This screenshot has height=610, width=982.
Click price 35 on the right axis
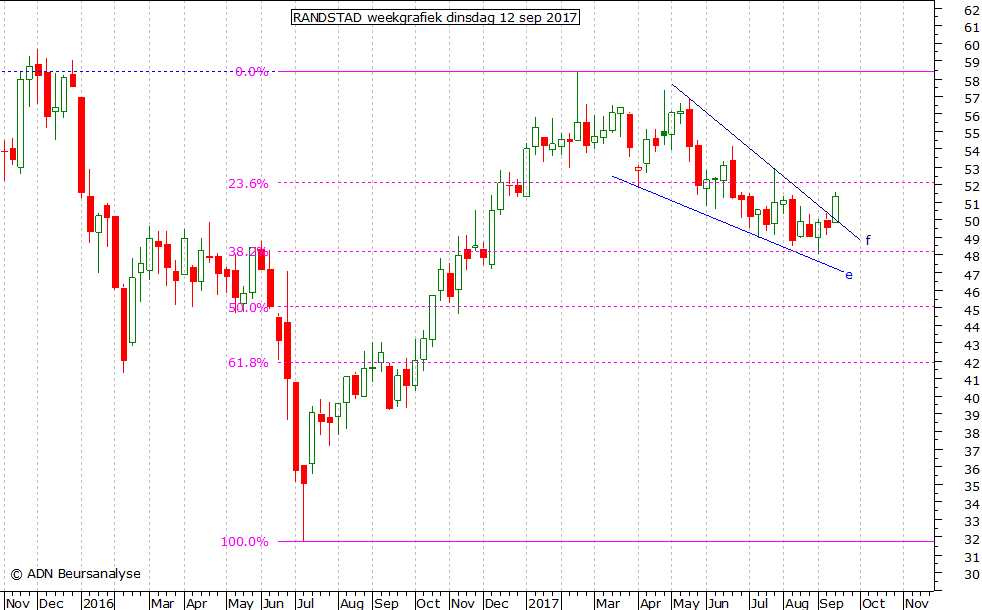(x=972, y=486)
